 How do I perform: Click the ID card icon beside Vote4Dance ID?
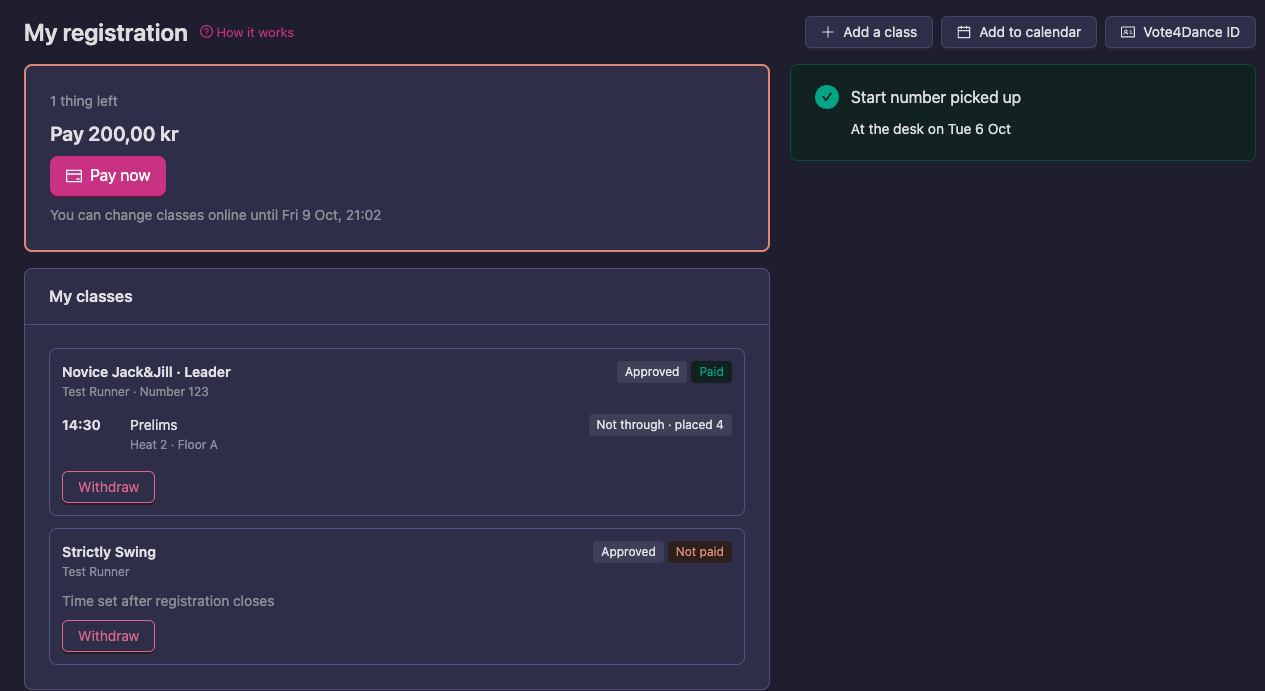pyautogui.click(x=1128, y=32)
